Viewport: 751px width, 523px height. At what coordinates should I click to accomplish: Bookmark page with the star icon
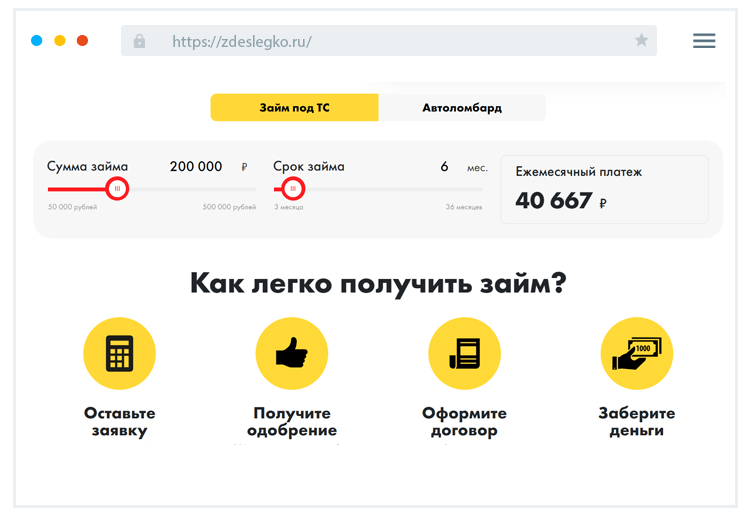[x=641, y=40]
